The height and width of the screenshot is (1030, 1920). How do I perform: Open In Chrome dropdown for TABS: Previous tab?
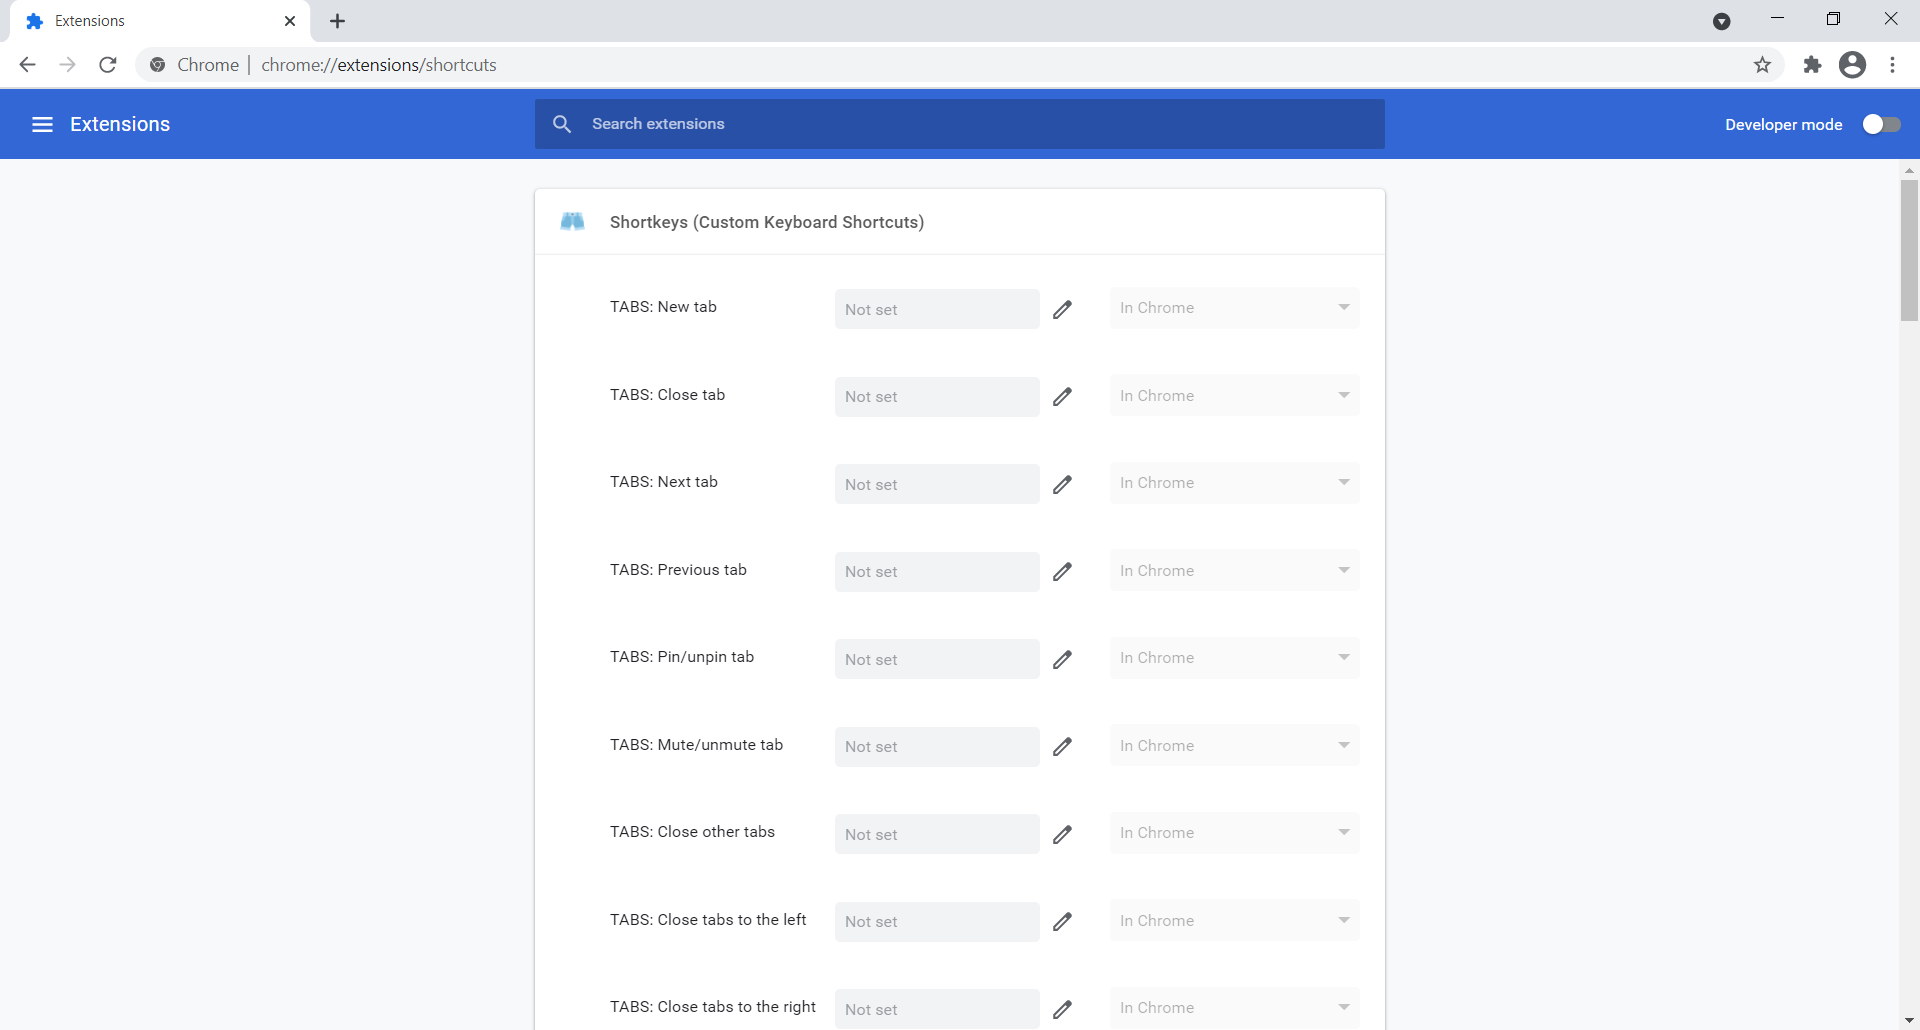click(1234, 571)
